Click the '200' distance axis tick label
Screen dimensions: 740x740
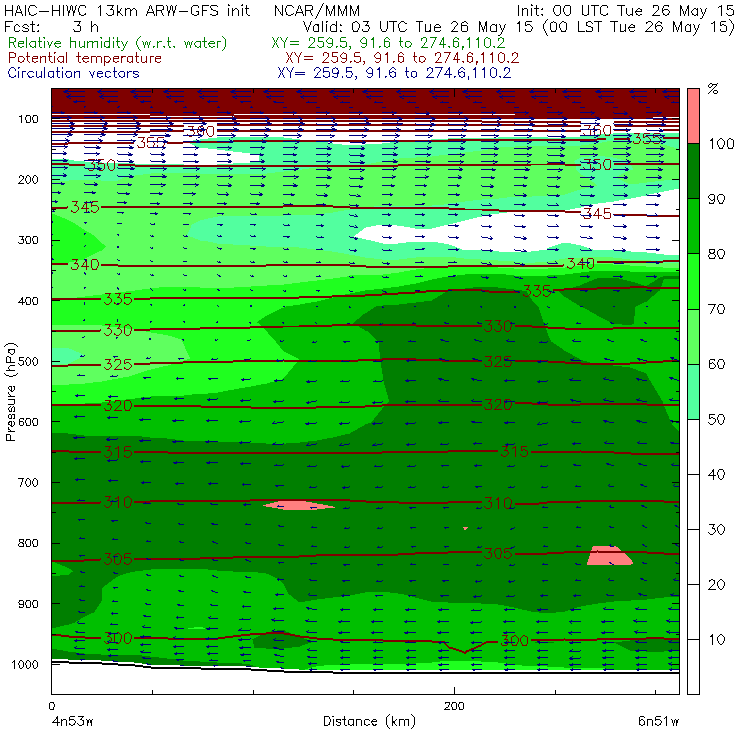tap(454, 706)
